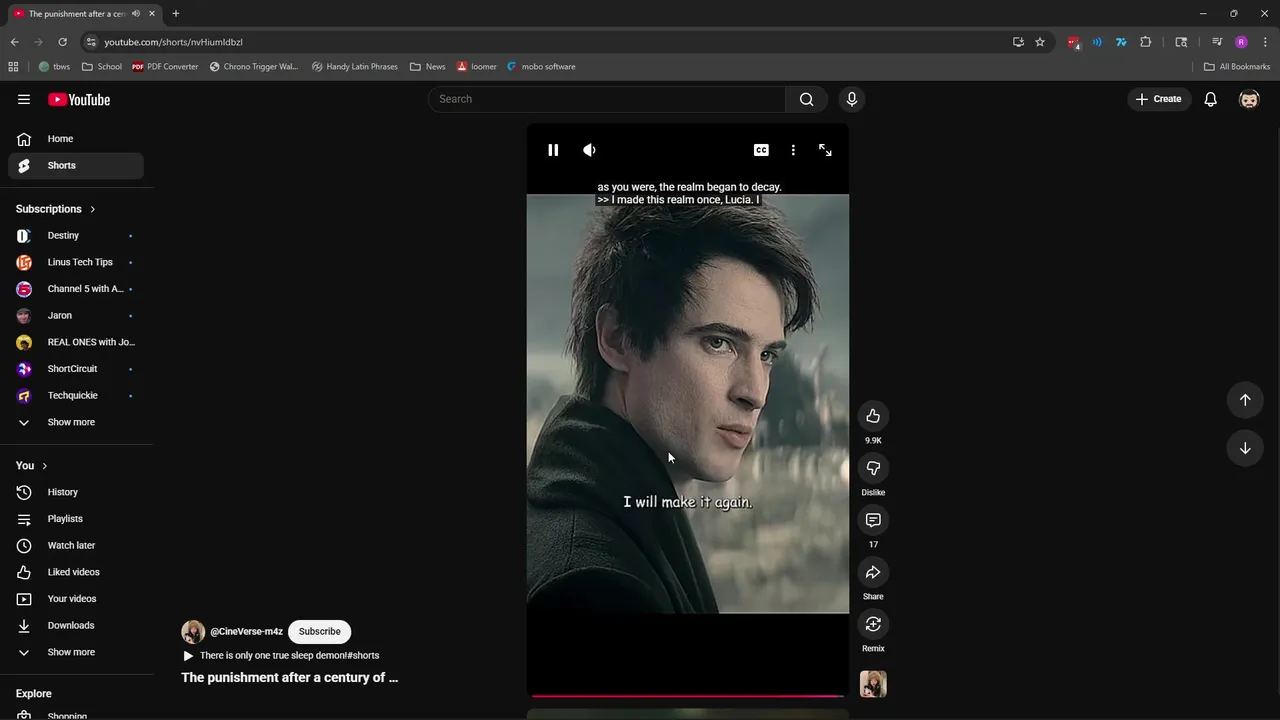Mute the tab via its speaker icon
Viewport: 1280px width, 720px height.
(x=136, y=14)
